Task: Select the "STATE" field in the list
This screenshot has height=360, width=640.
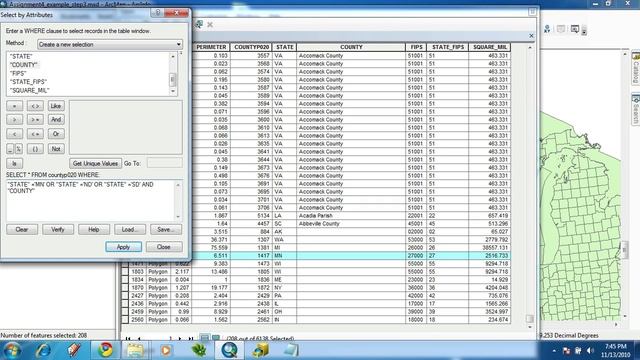Action: [x=21, y=56]
